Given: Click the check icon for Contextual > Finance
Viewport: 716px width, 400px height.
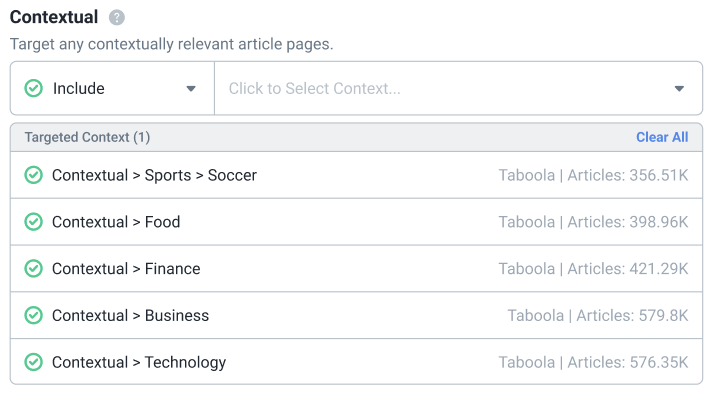Looking at the screenshot, I should 33,268.
